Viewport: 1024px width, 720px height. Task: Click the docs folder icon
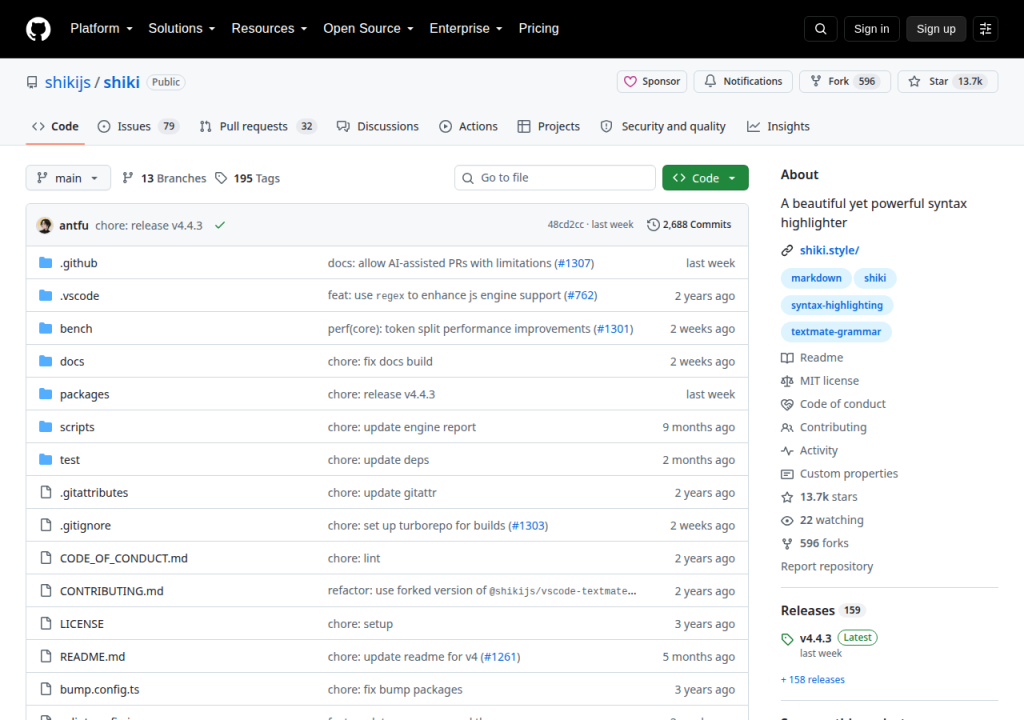coord(46,361)
